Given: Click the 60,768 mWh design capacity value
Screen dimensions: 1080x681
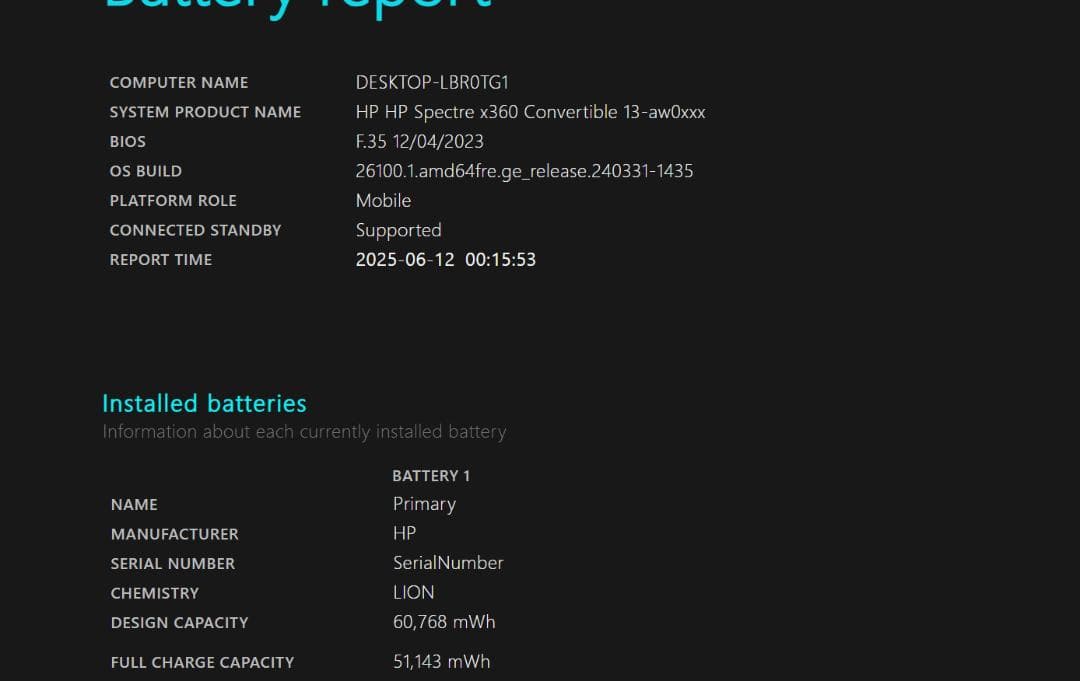Looking at the screenshot, I should pyautogui.click(x=443, y=622).
